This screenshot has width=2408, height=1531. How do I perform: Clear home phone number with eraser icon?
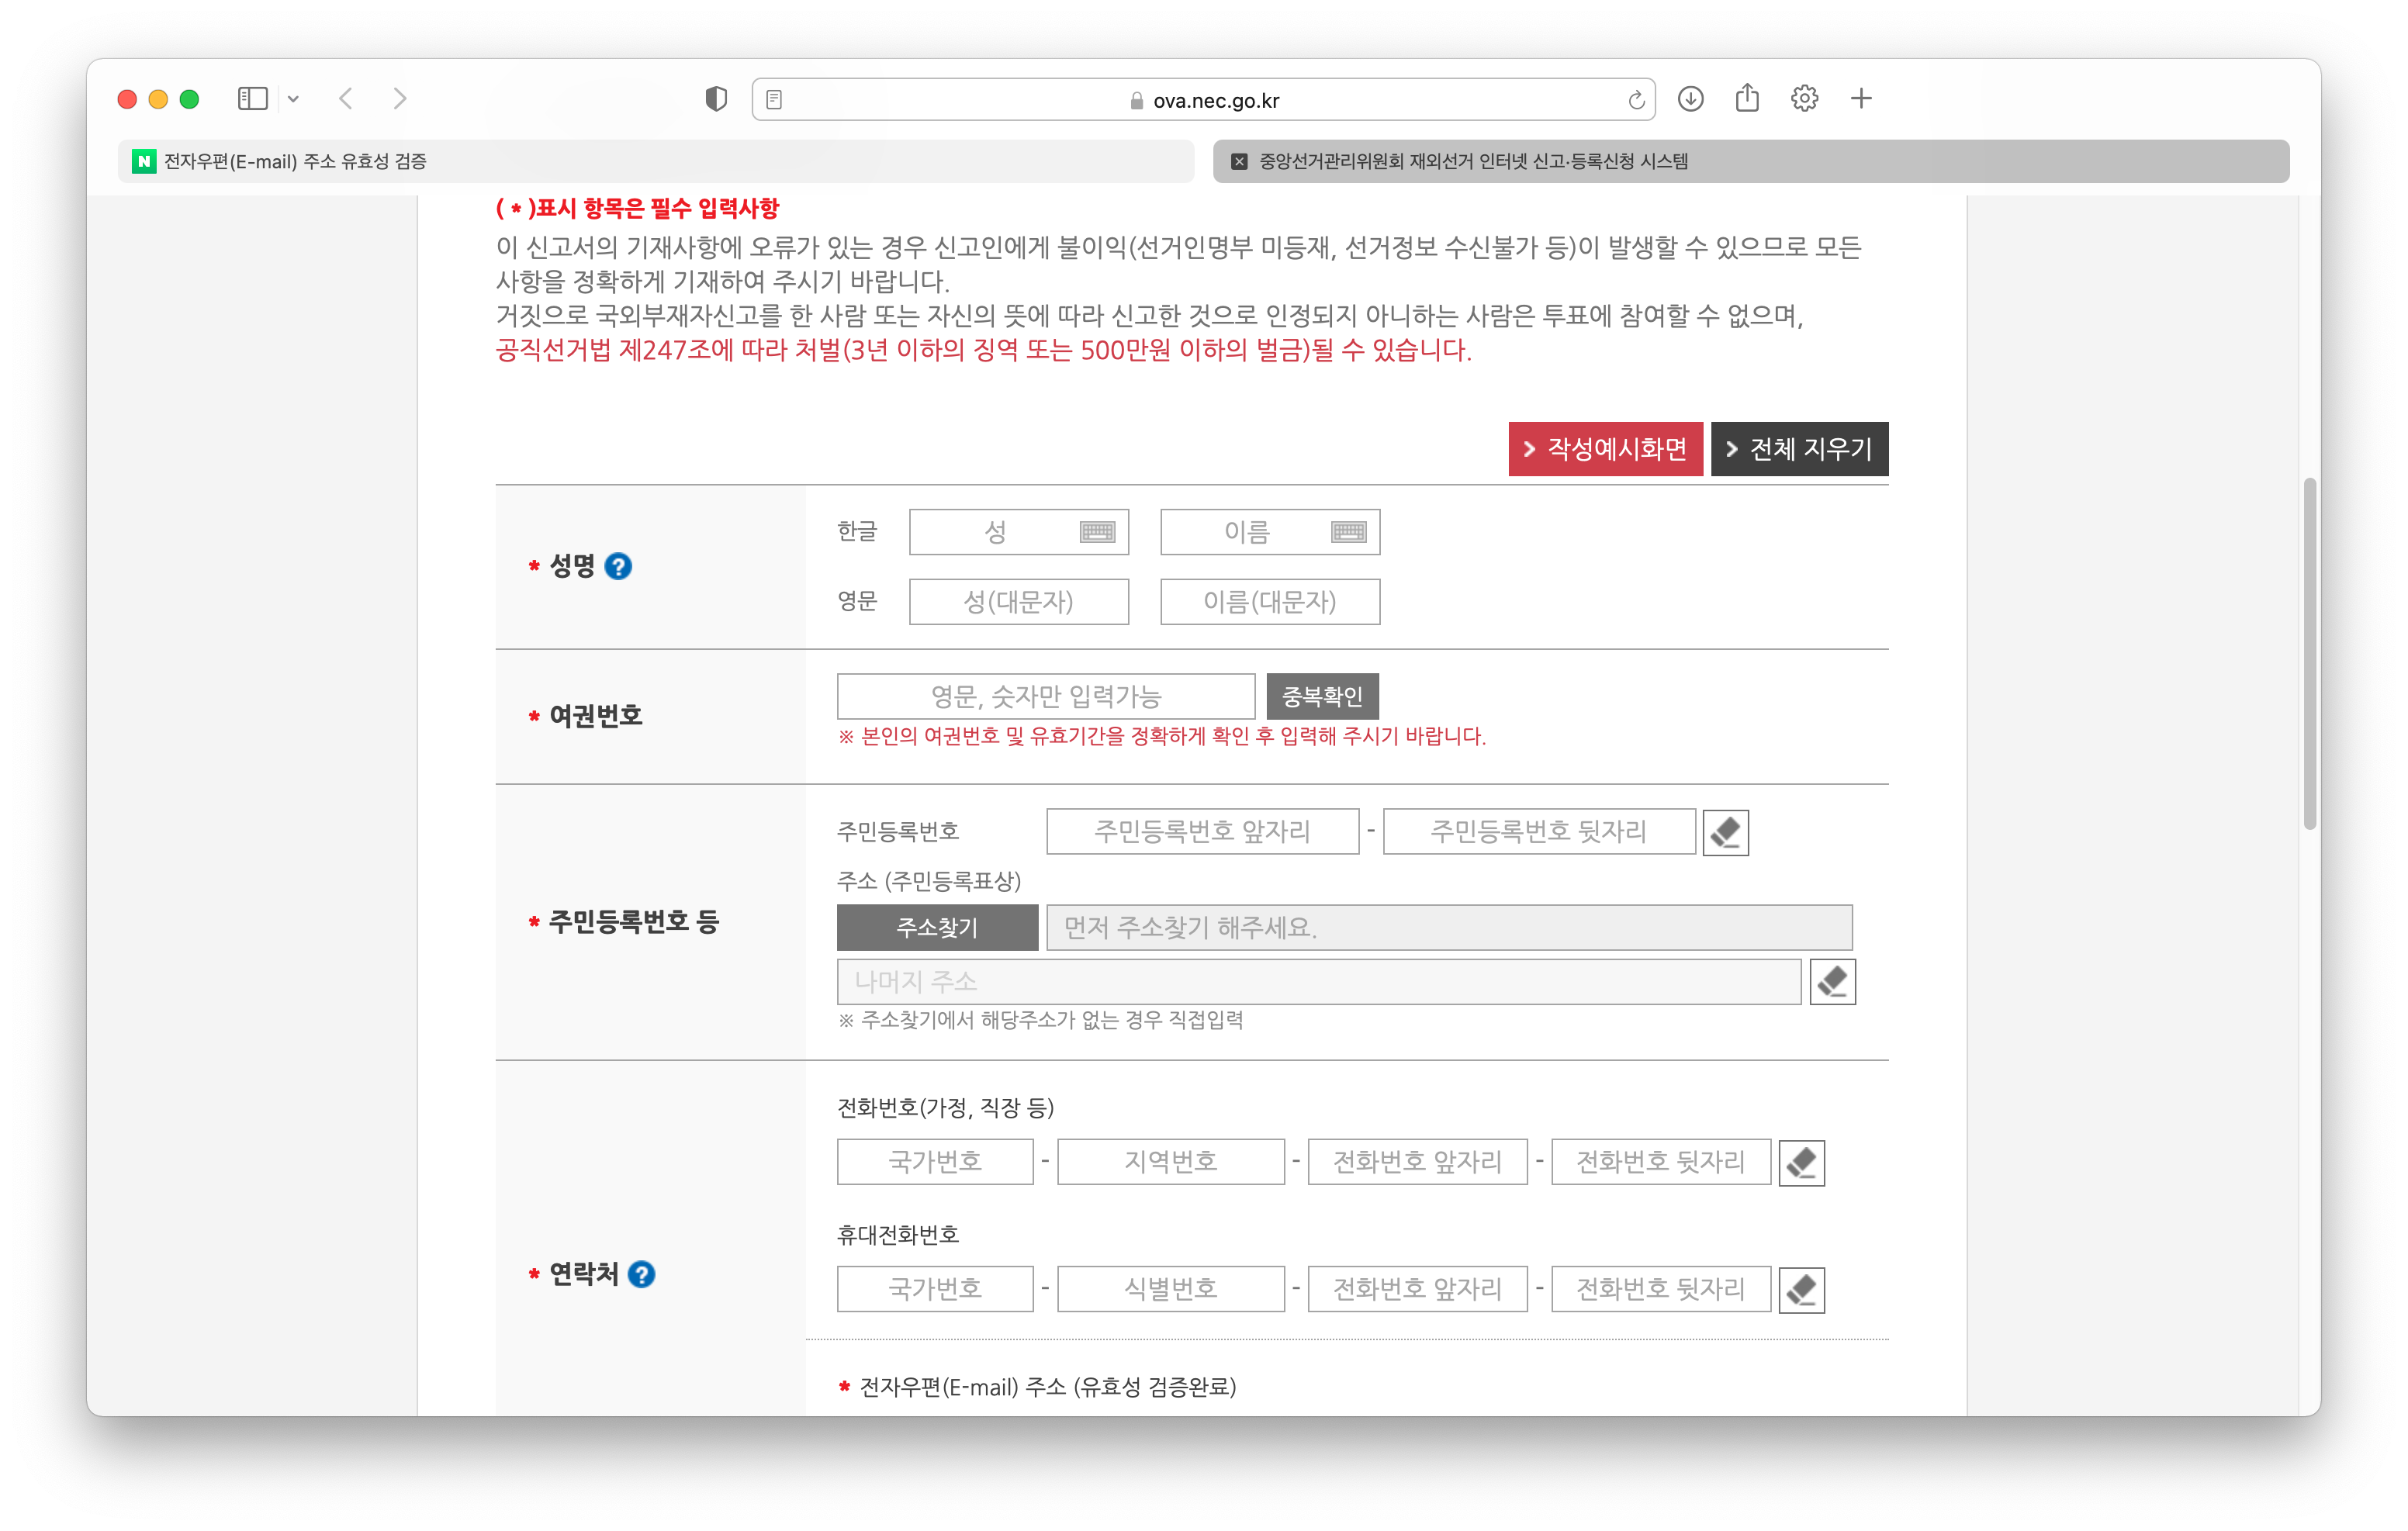pyautogui.click(x=1801, y=1162)
